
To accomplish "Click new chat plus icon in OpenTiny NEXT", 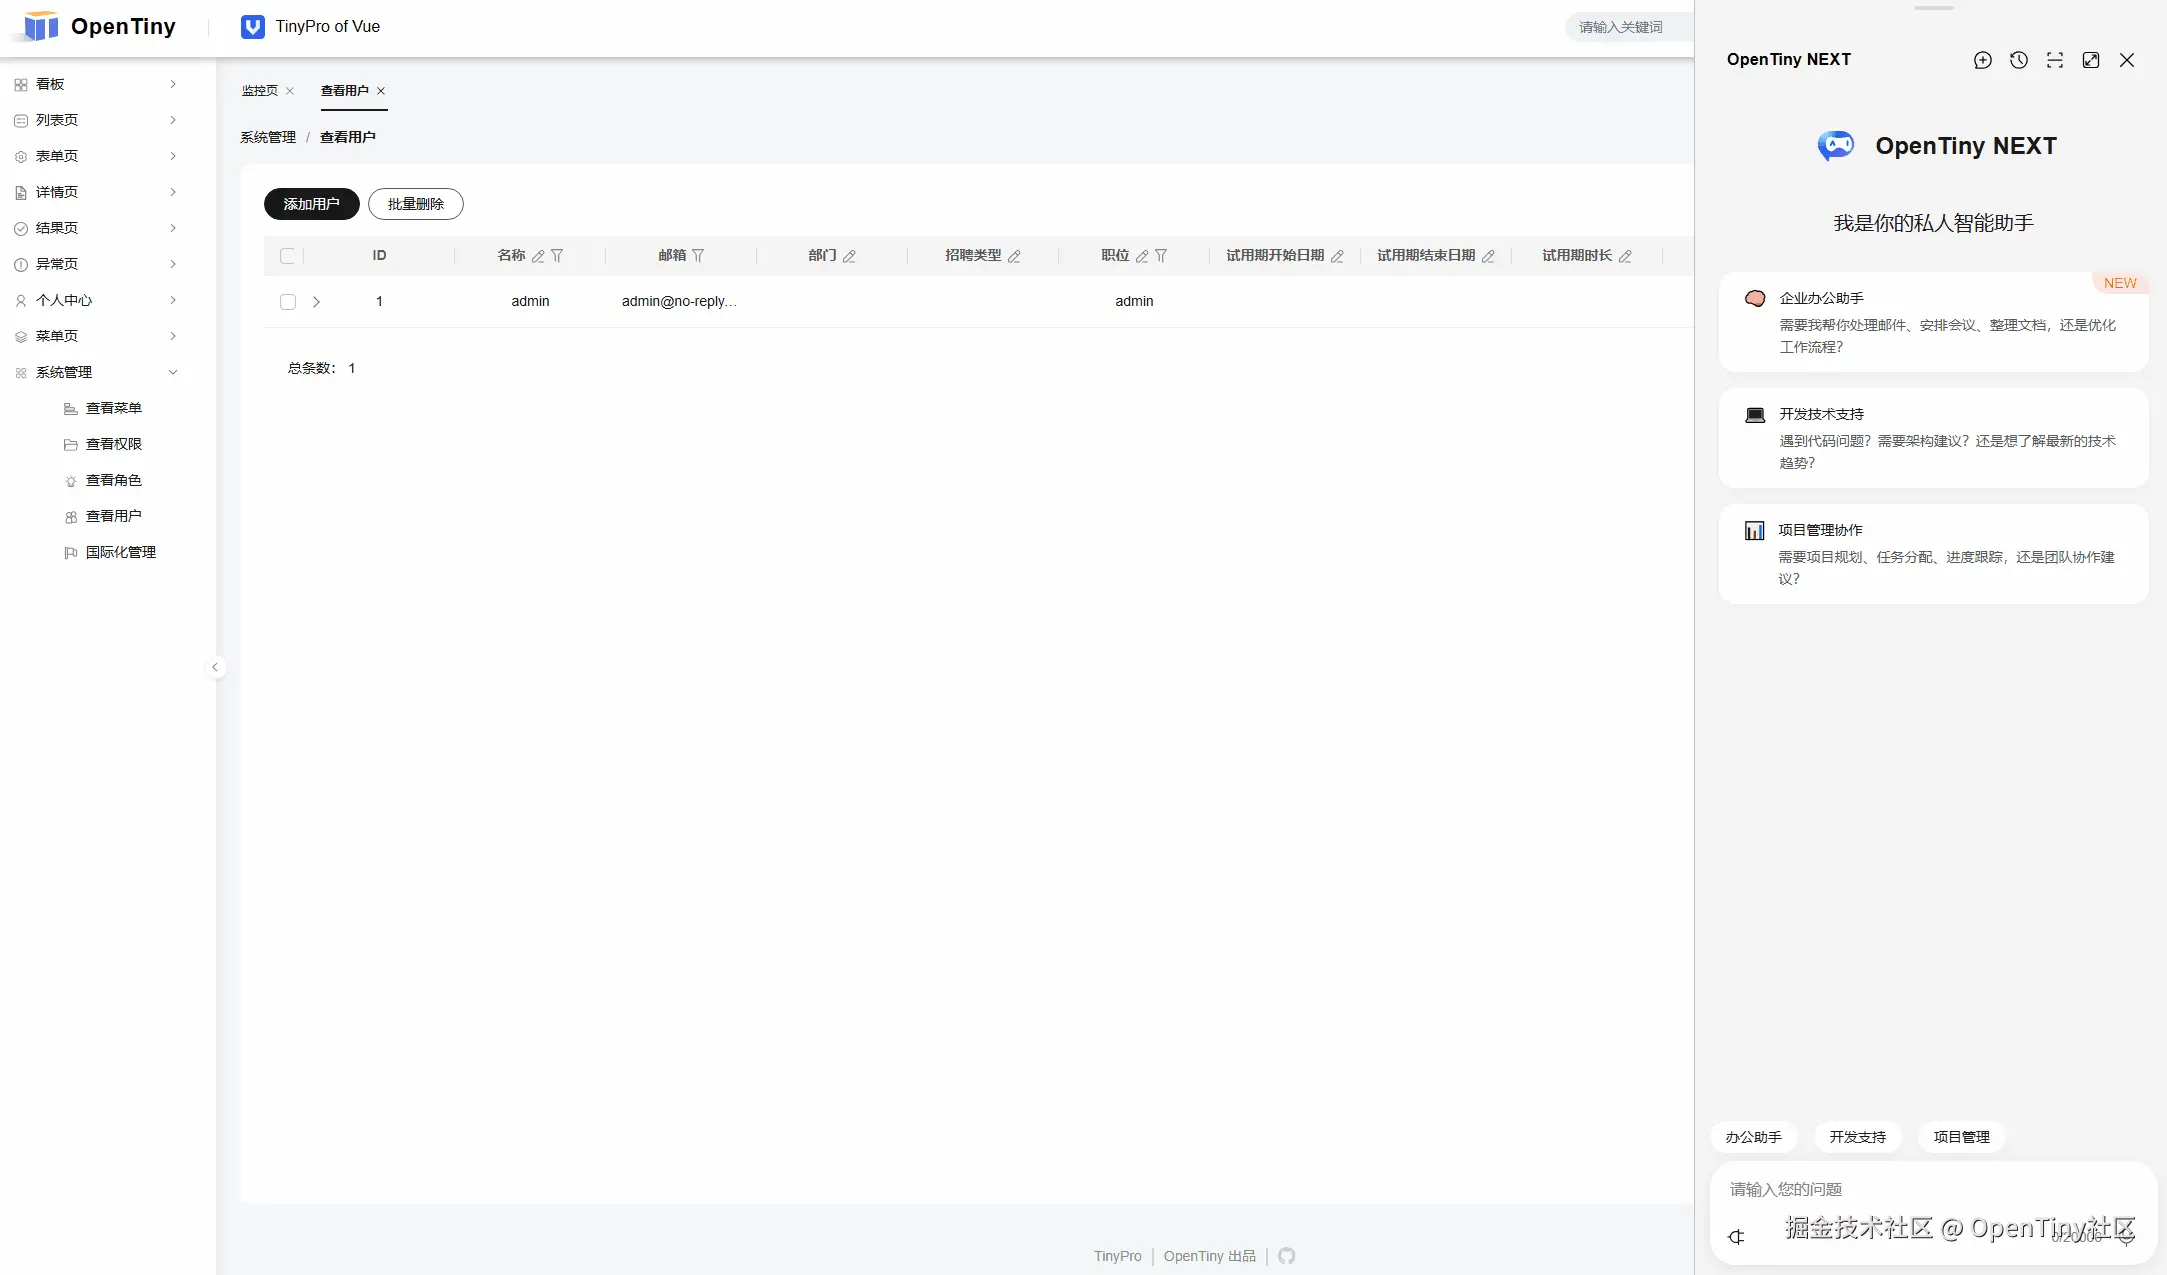I will point(1982,60).
